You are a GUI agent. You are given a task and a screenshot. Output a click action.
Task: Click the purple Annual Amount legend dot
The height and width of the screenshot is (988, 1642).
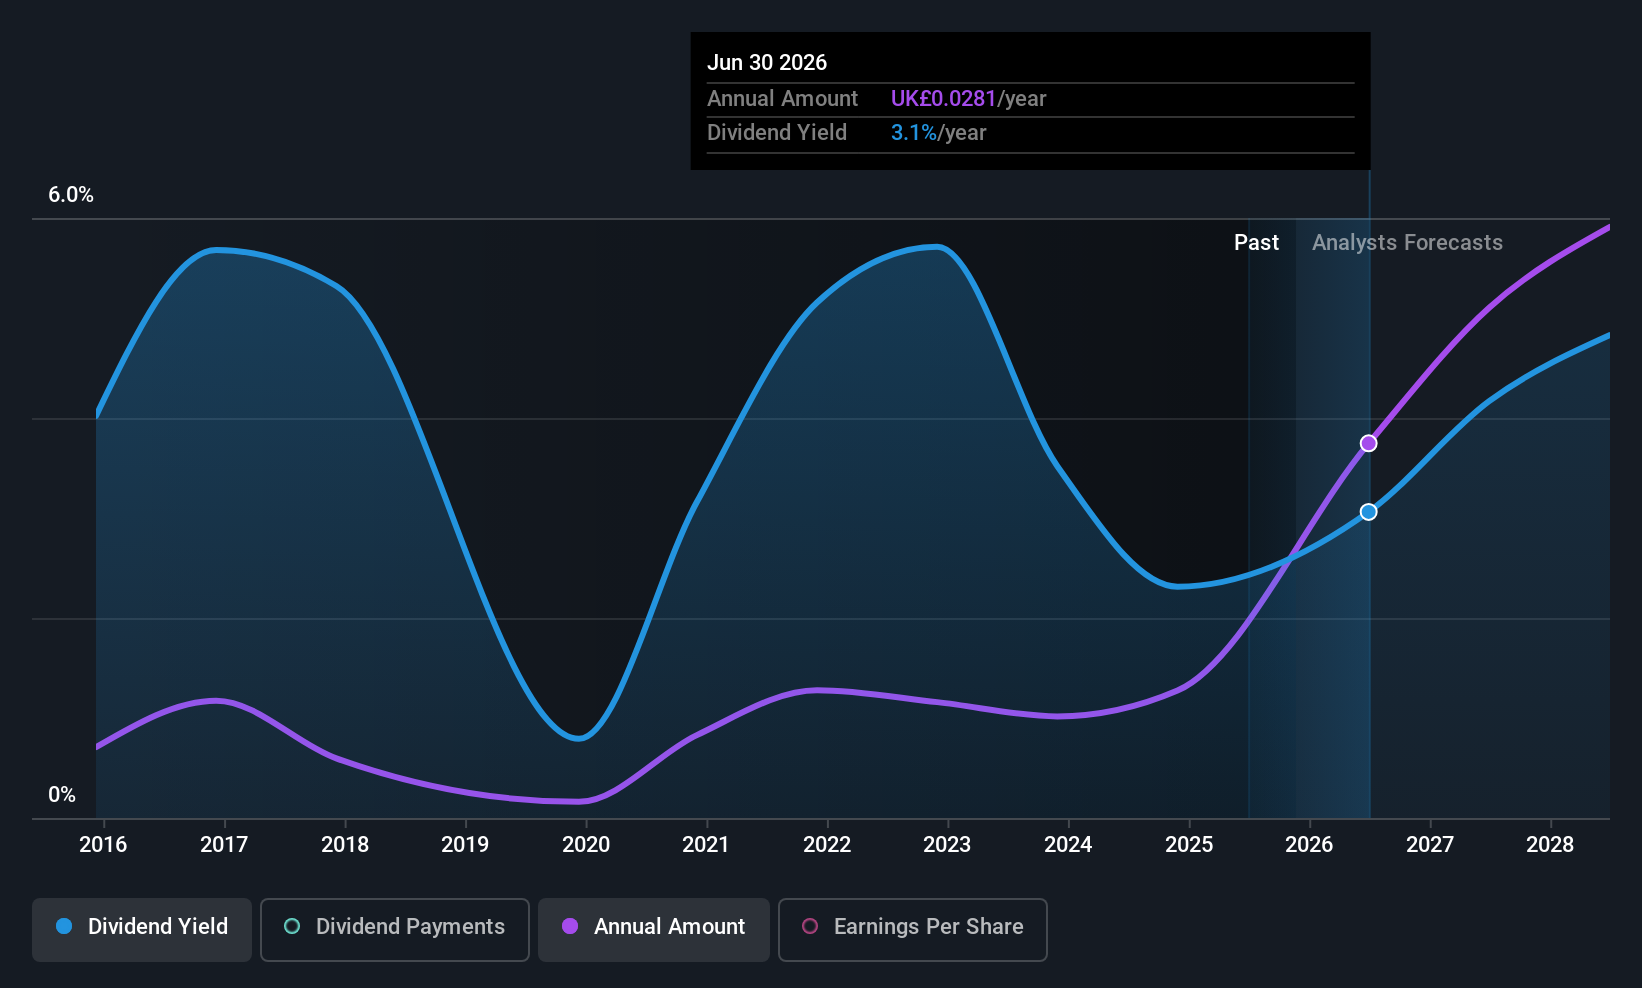coord(570,926)
